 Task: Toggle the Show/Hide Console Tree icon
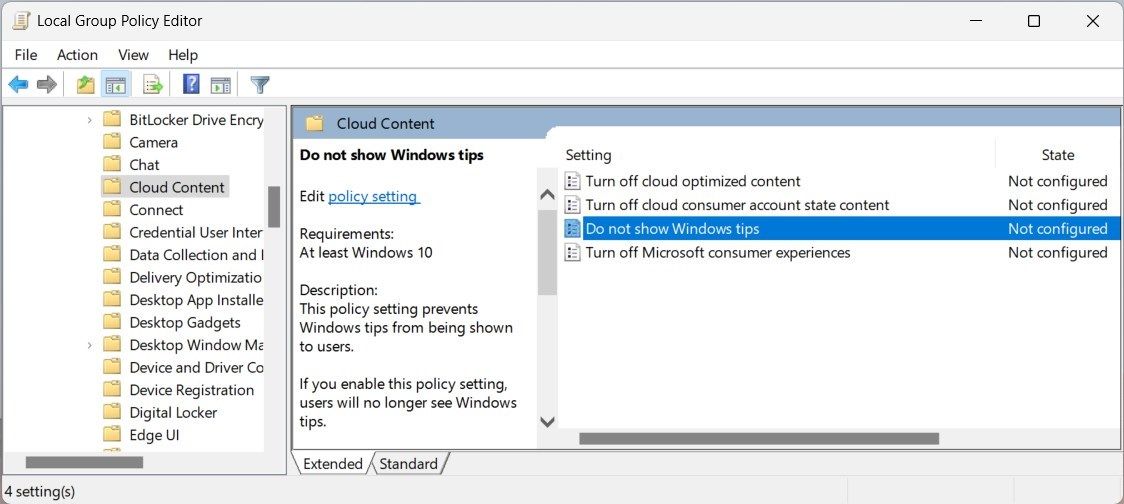116,85
